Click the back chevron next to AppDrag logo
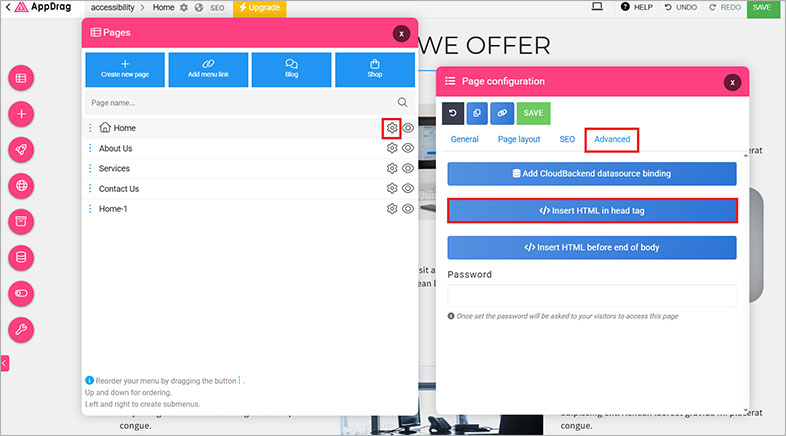 pos(7,8)
